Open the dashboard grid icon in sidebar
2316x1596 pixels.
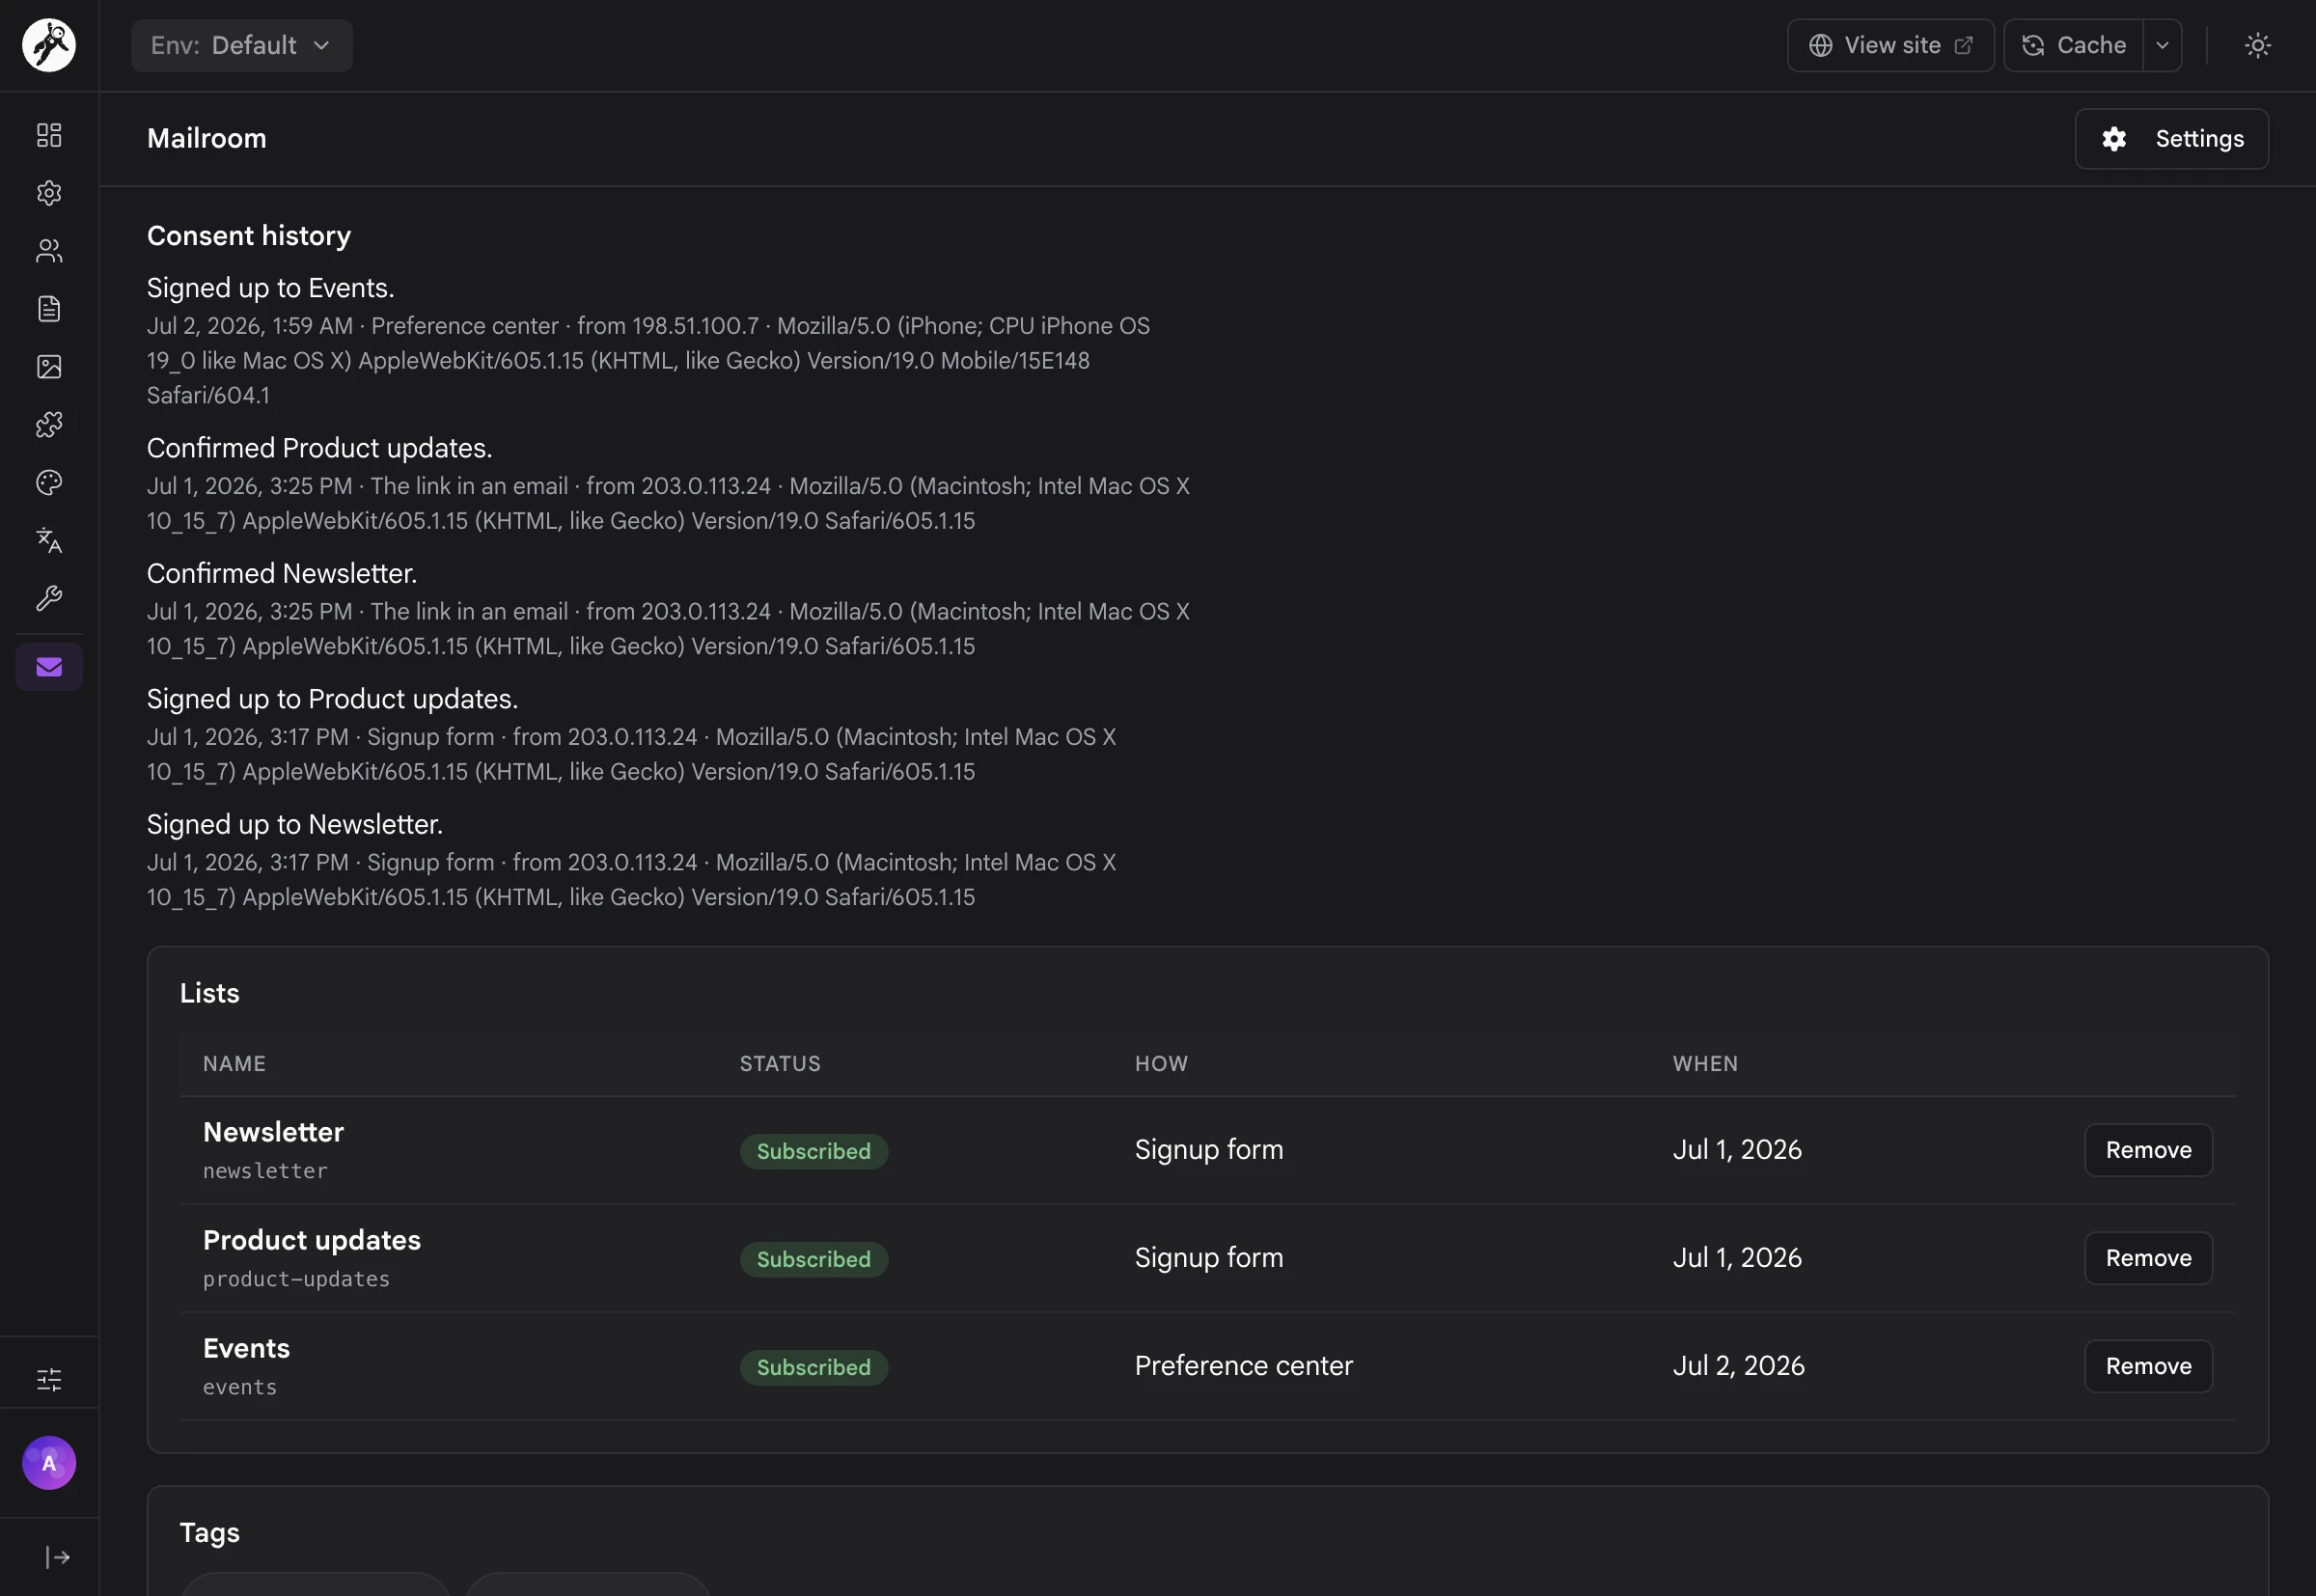49,135
